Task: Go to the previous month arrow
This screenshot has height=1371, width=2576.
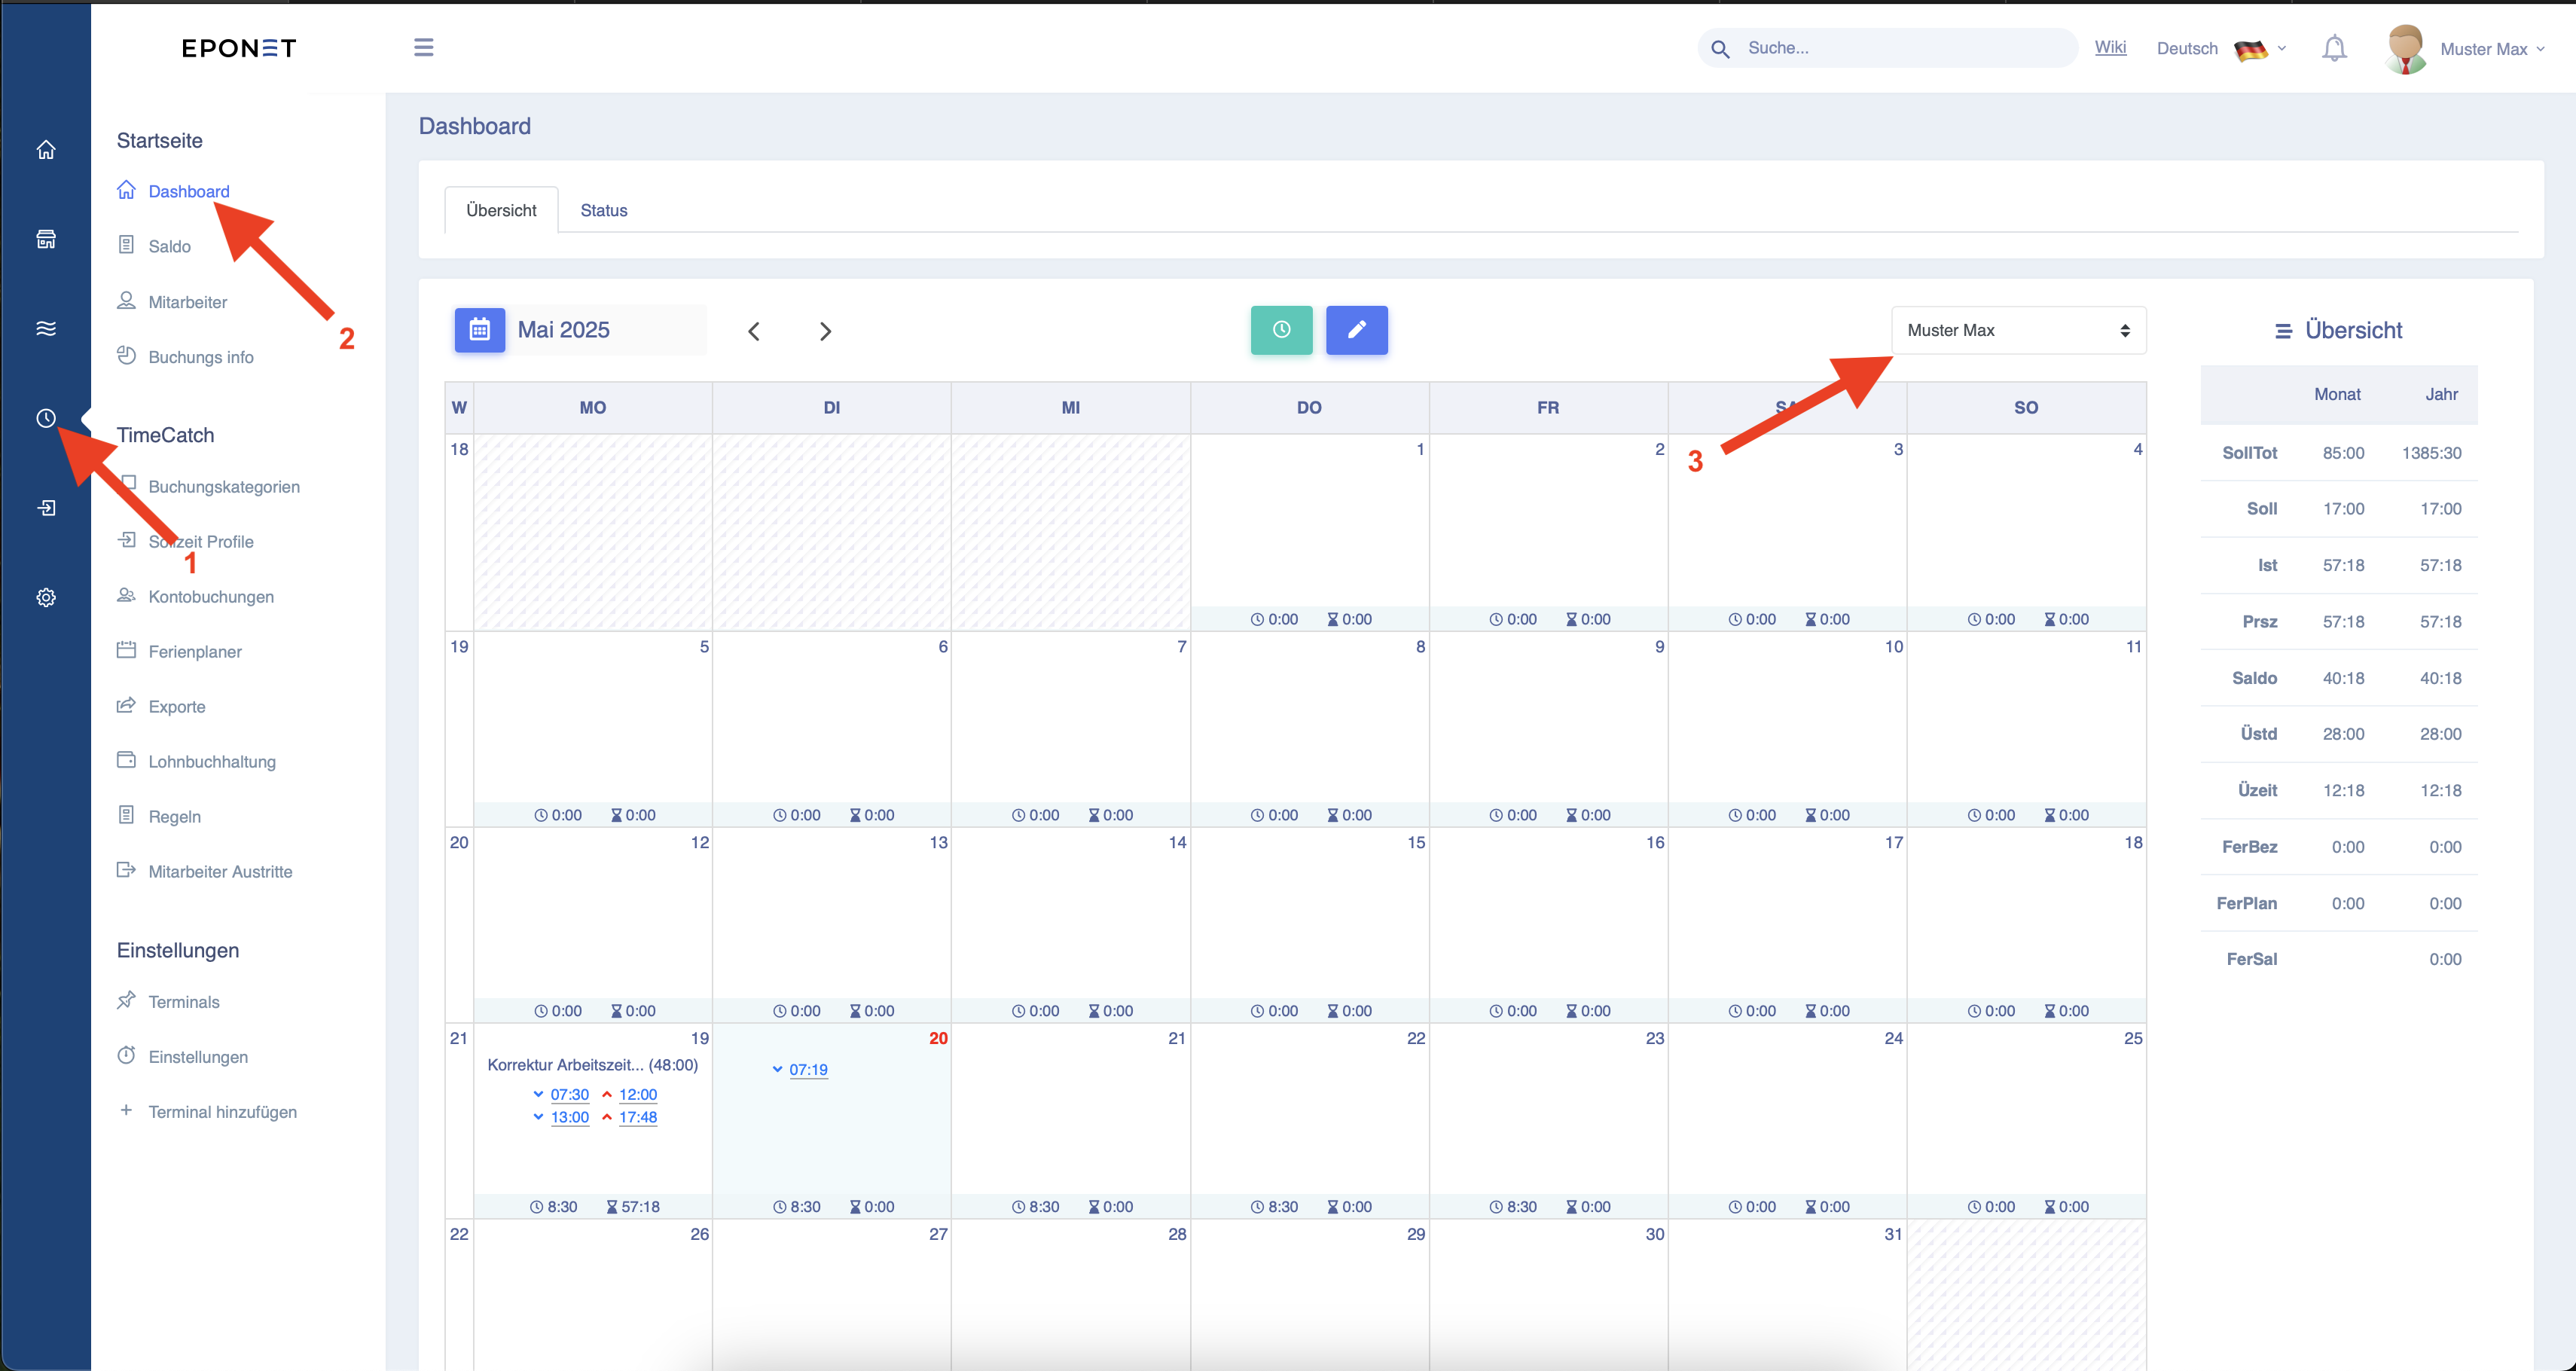Action: [x=754, y=331]
